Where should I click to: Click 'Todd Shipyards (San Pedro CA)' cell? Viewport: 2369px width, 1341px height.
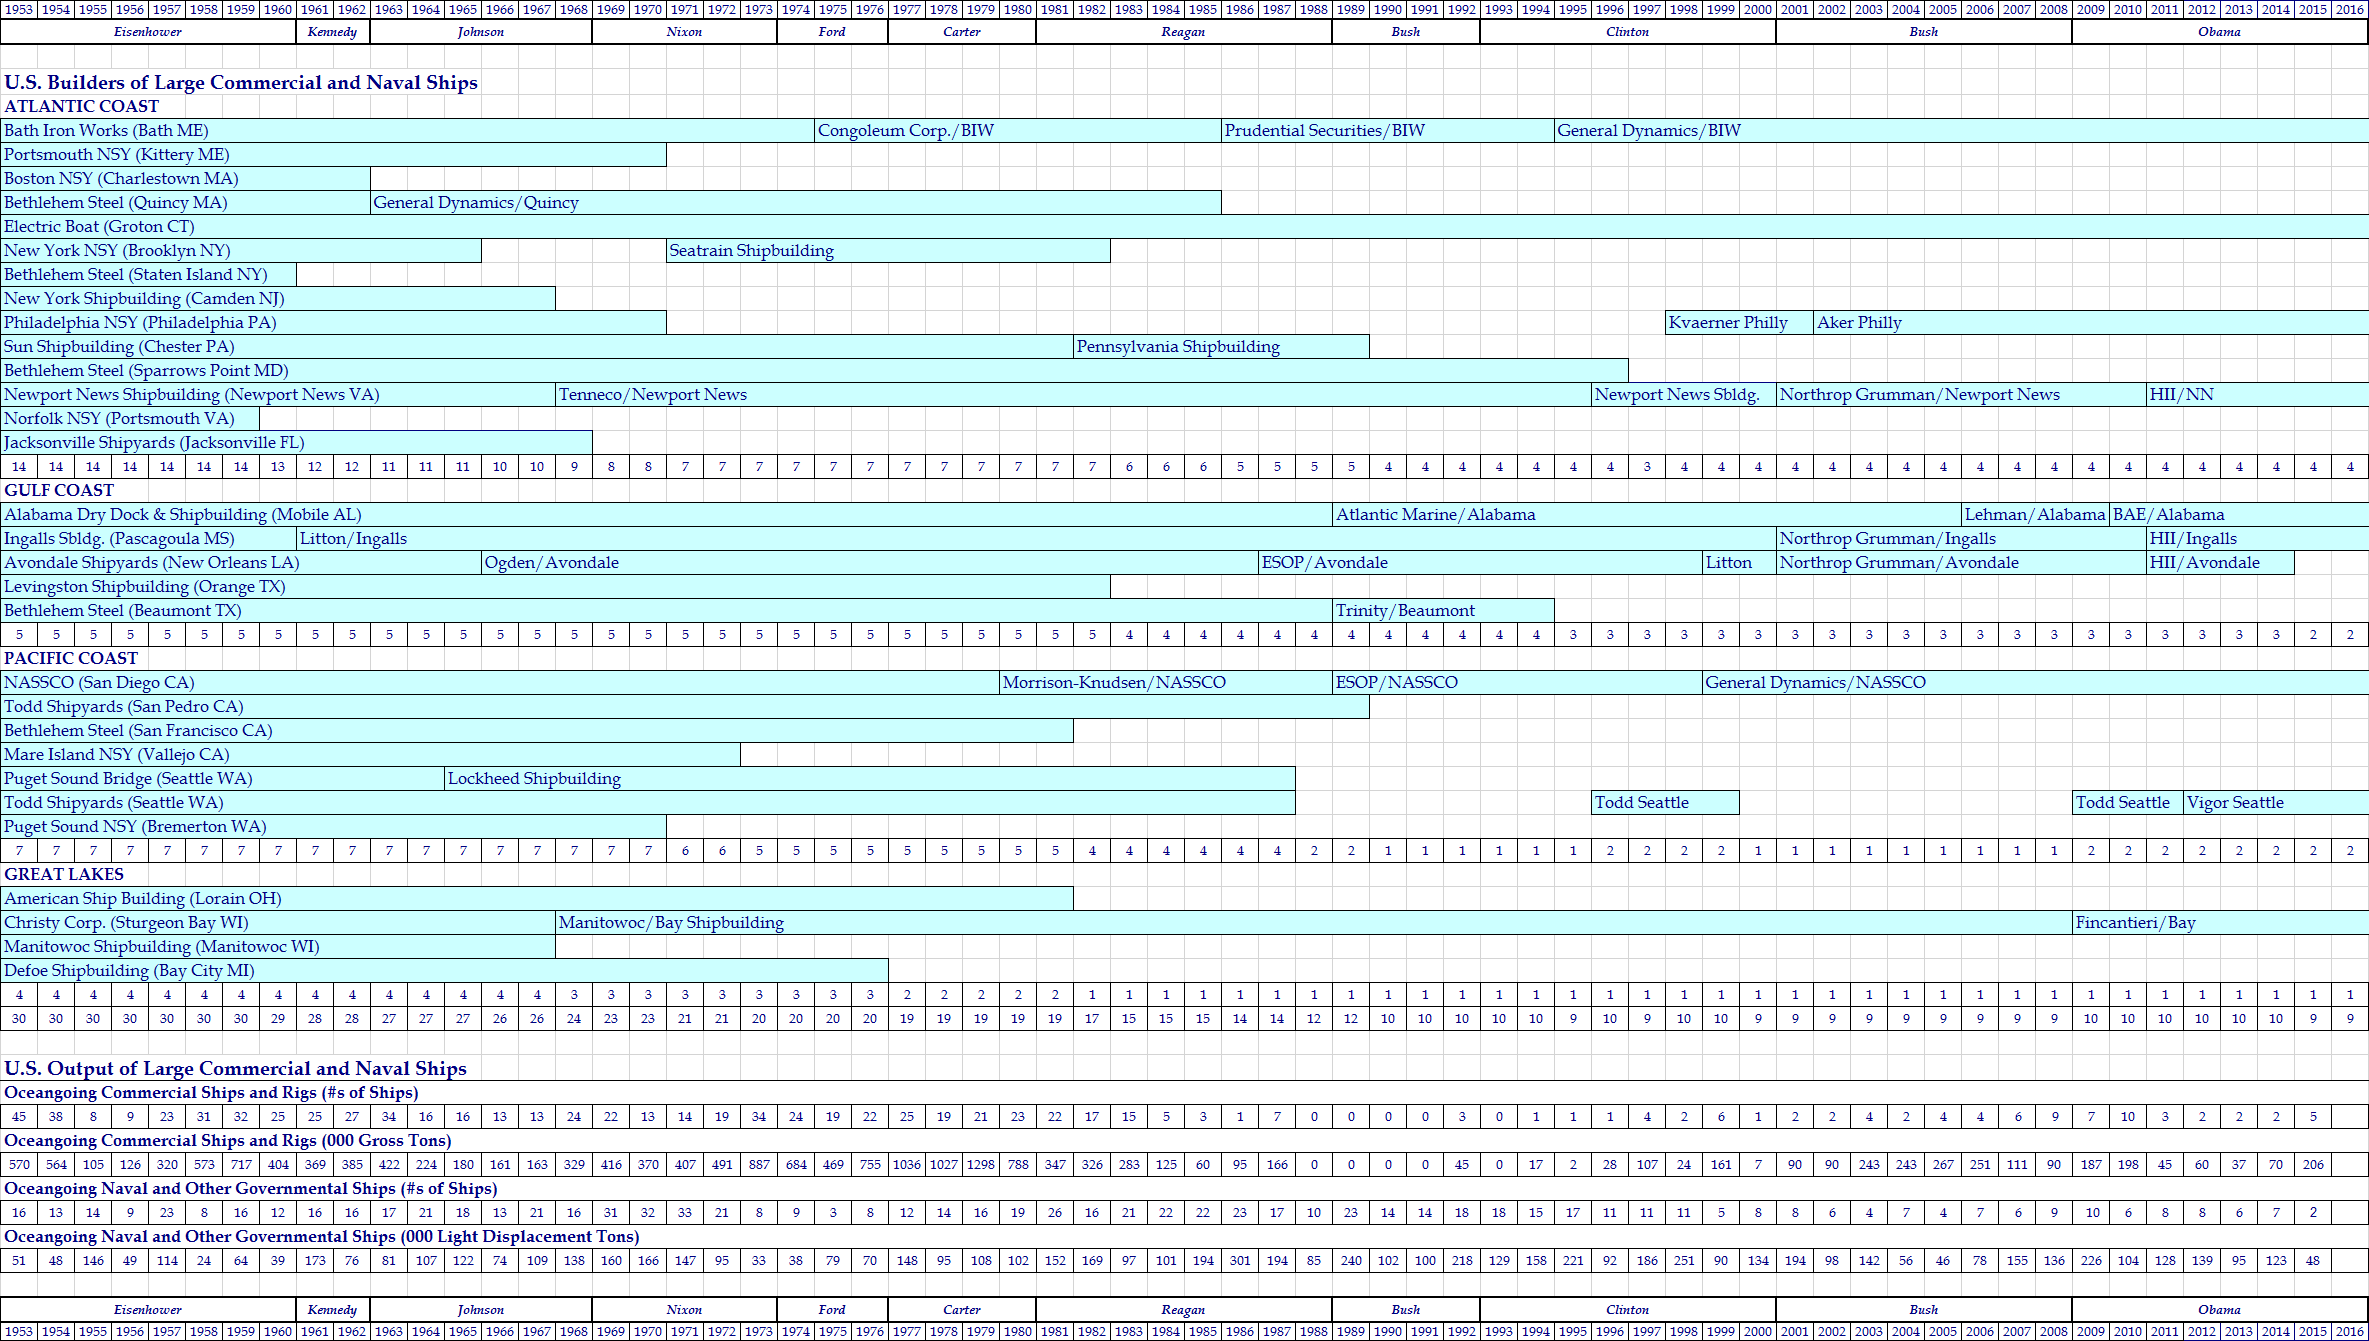(685, 706)
